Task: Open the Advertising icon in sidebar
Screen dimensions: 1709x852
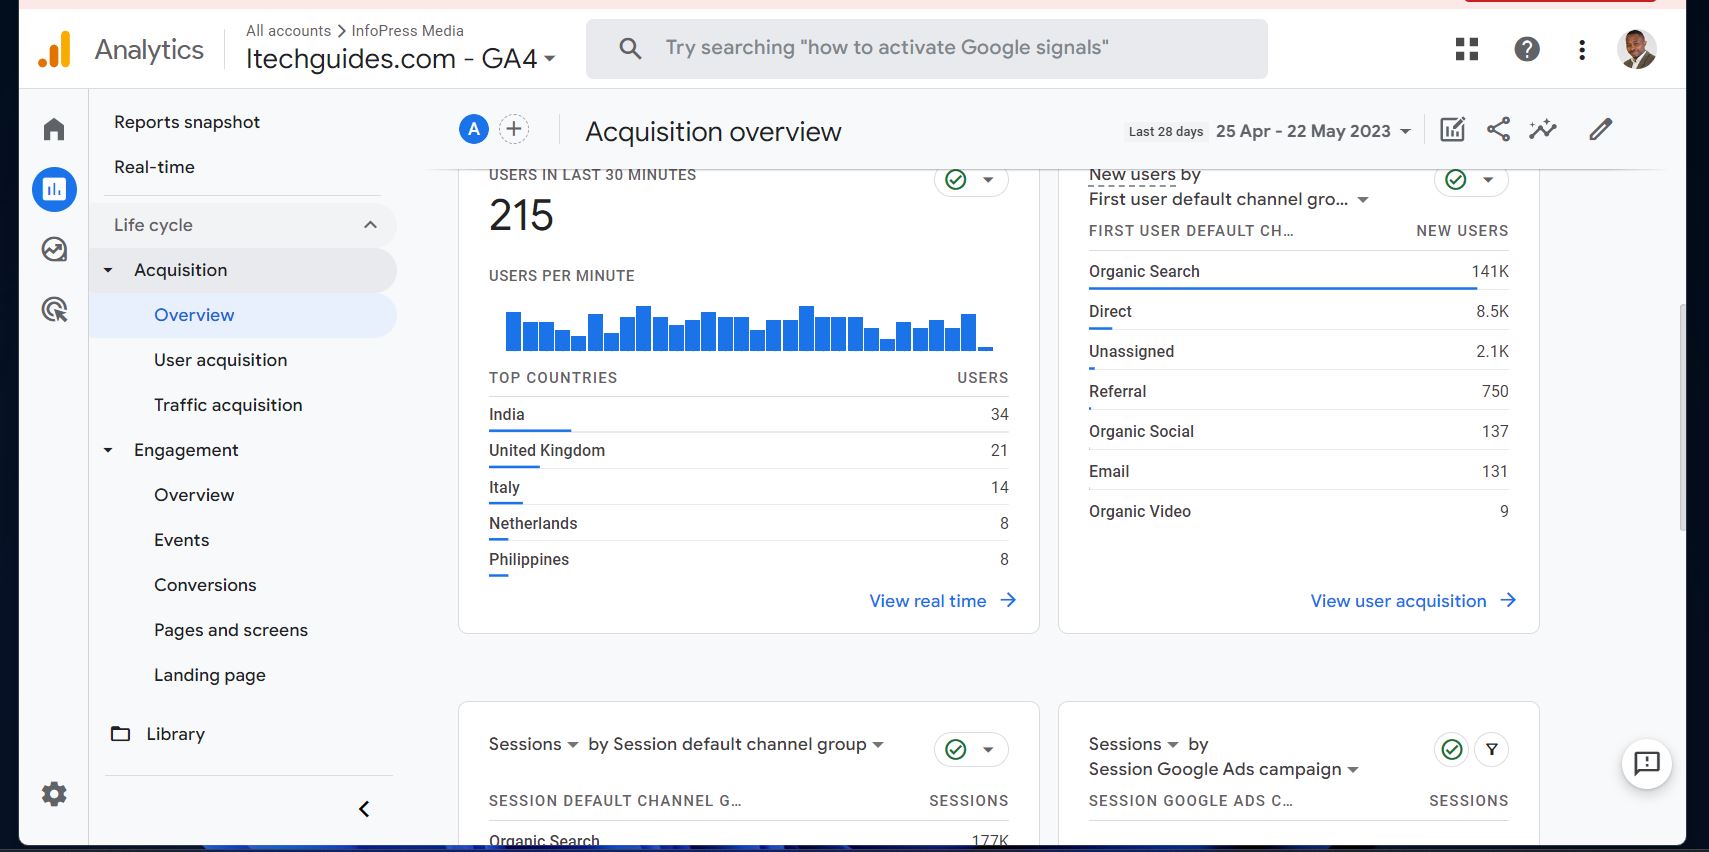Action: tap(54, 309)
